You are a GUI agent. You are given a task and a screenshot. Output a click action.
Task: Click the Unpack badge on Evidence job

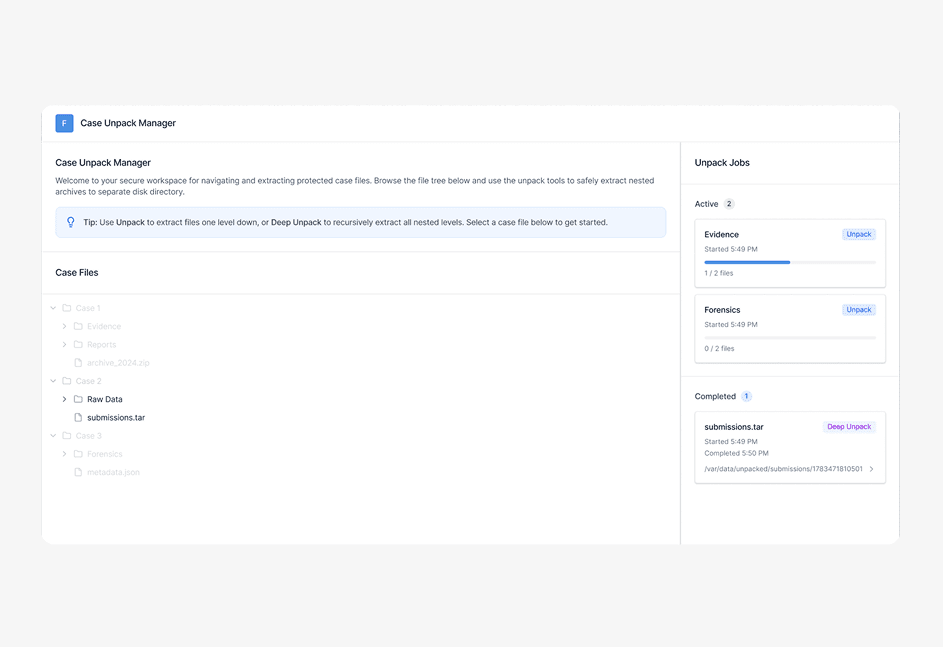pos(858,235)
